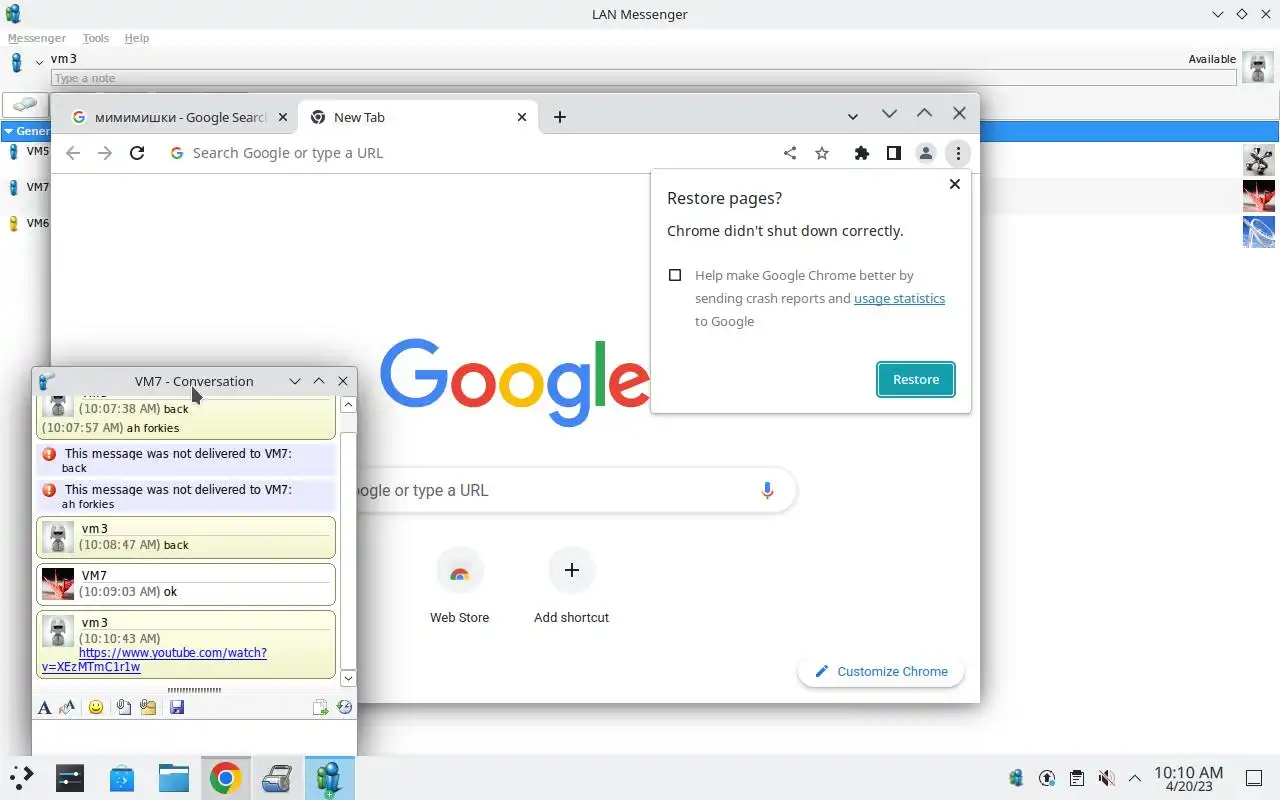
Task: Open the font selector in conversation toolbar
Action: click(44, 708)
